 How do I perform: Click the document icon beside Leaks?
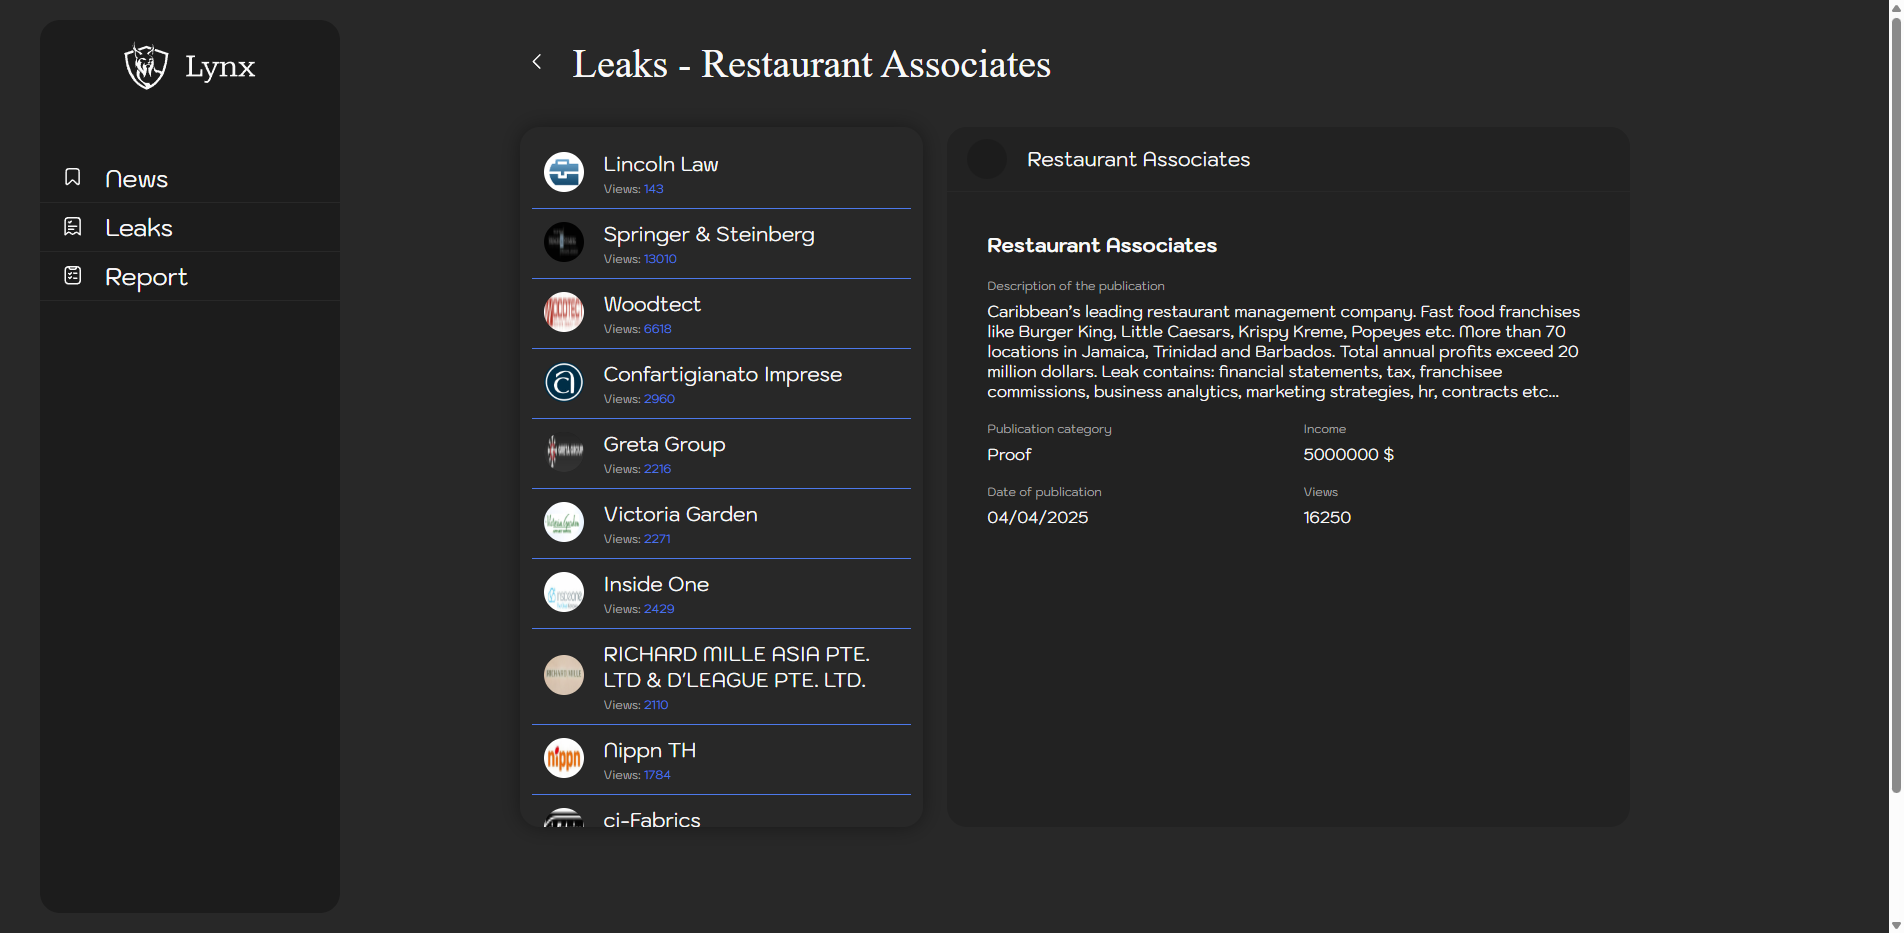click(73, 227)
